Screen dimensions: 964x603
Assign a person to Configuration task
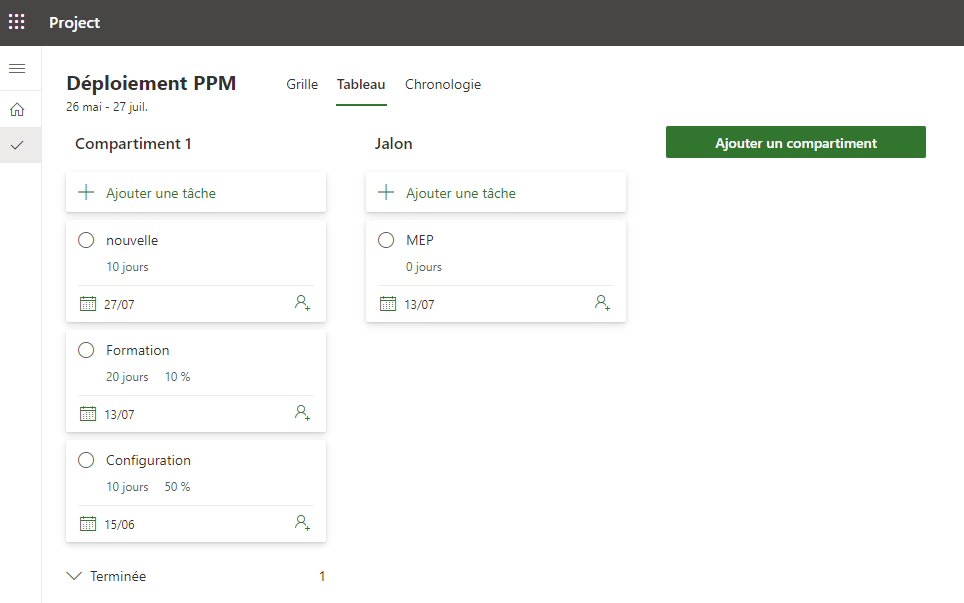(x=302, y=522)
